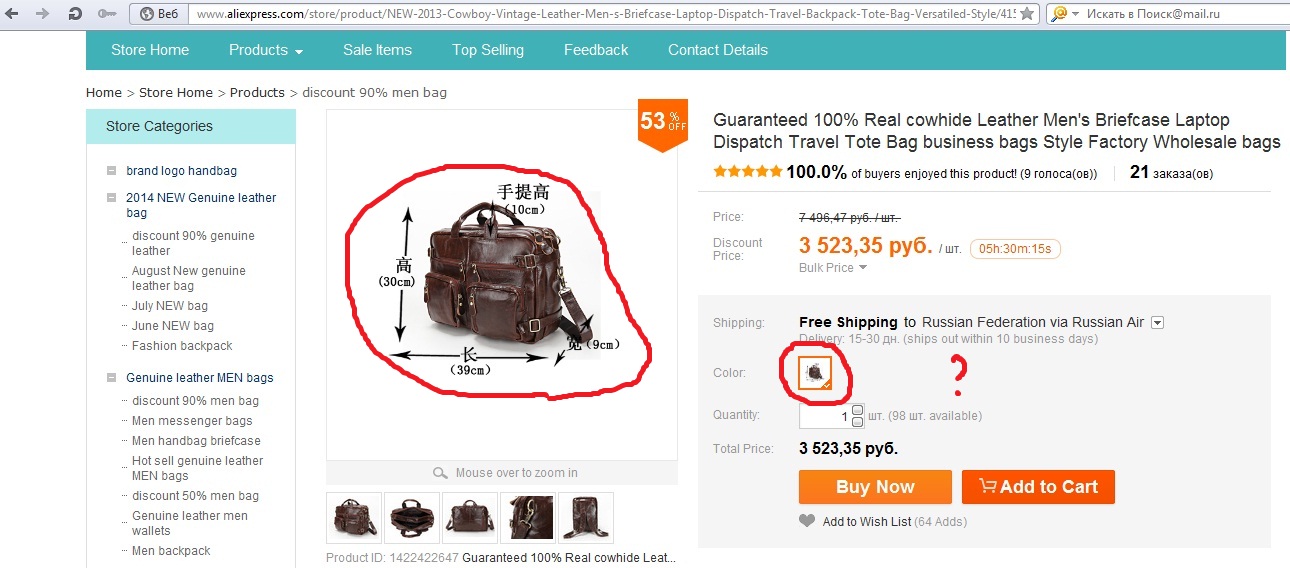Open the shipping method dropdown arrow
The width and height of the screenshot is (1290, 568).
click(x=1158, y=323)
